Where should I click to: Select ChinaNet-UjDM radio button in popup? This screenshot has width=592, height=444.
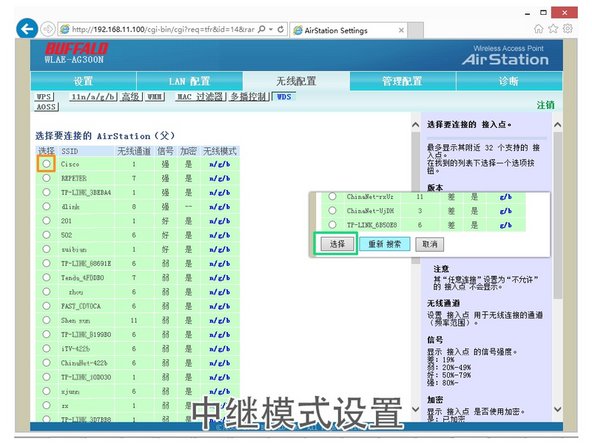point(332,210)
